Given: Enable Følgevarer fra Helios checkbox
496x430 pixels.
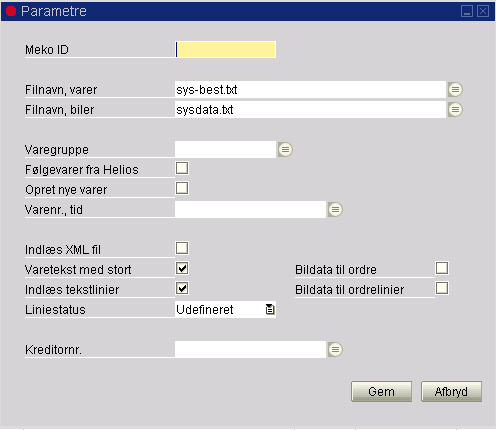Looking at the screenshot, I should click(x=182, y=168).
